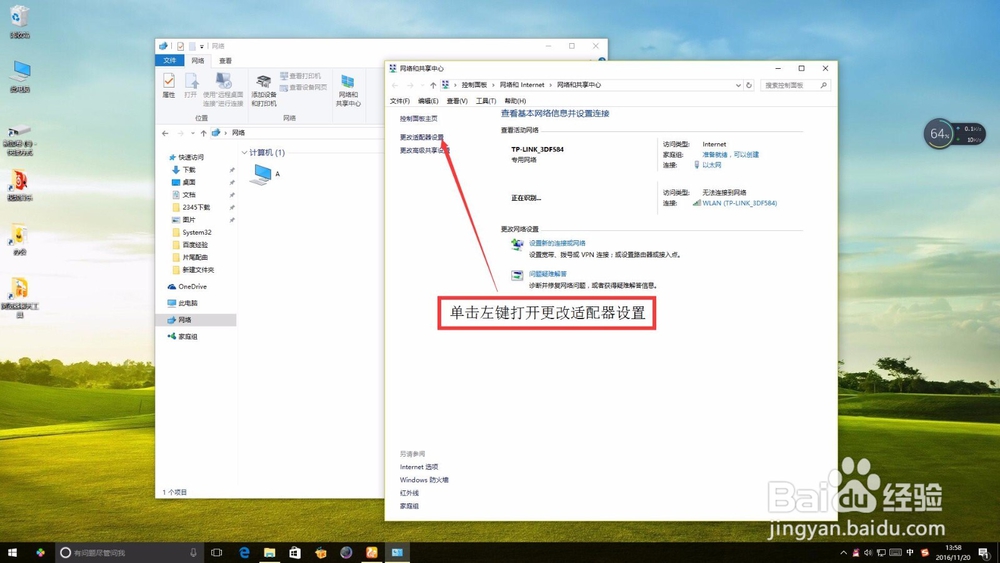
Task: Click back arrow in 网络和共享中心 window
Action: click(395, 85)
